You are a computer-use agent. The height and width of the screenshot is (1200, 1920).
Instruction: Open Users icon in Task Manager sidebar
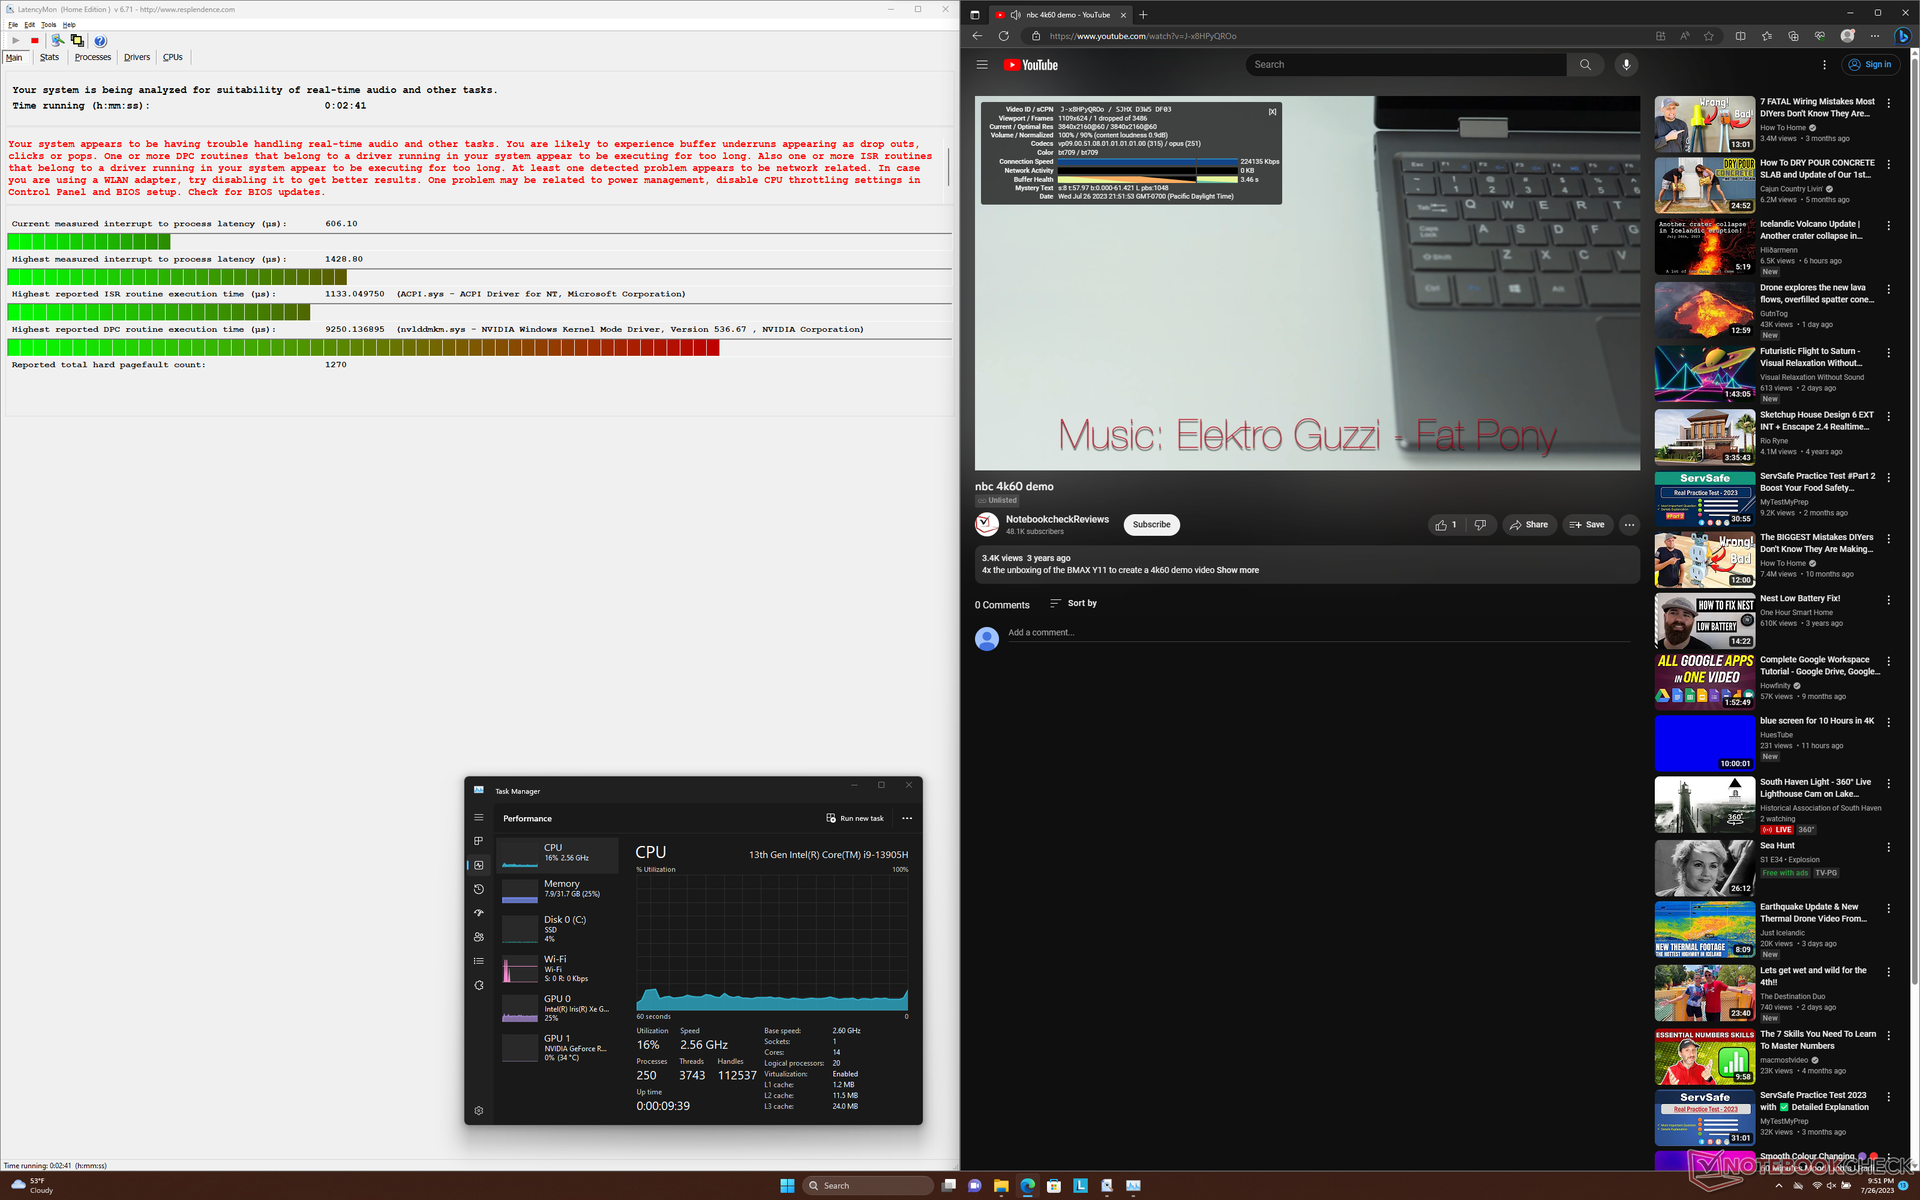point(478,937)
